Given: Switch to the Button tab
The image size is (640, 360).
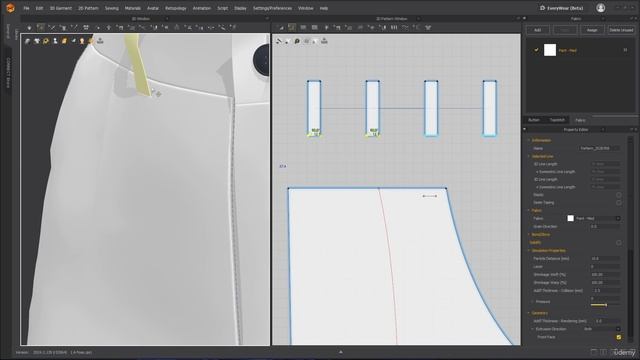Looking at the screenshot, I should (534, 120).
